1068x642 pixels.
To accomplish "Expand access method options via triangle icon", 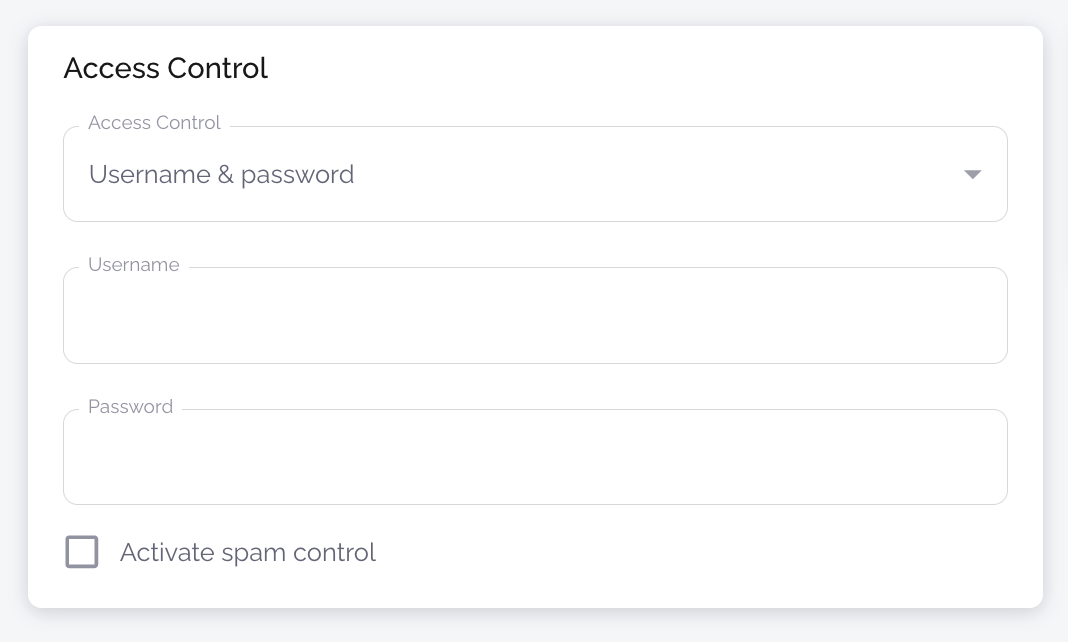I will [972, 175].
